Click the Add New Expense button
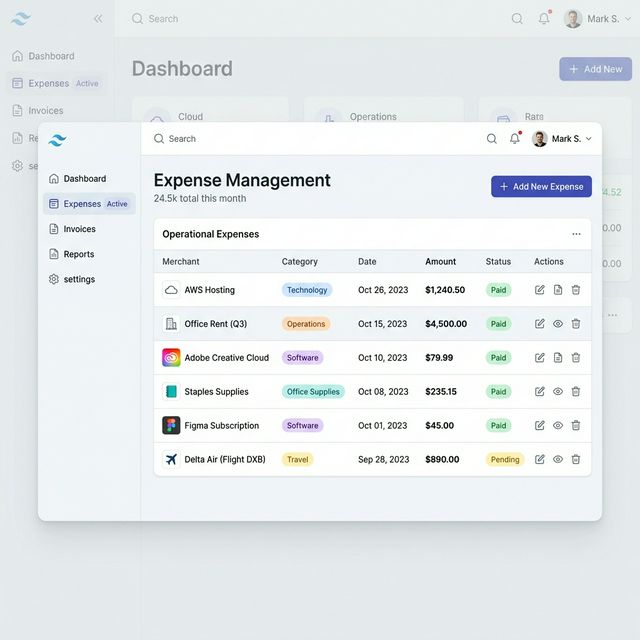Viewport: 640px width, 640px height. (x=541, y=187)
